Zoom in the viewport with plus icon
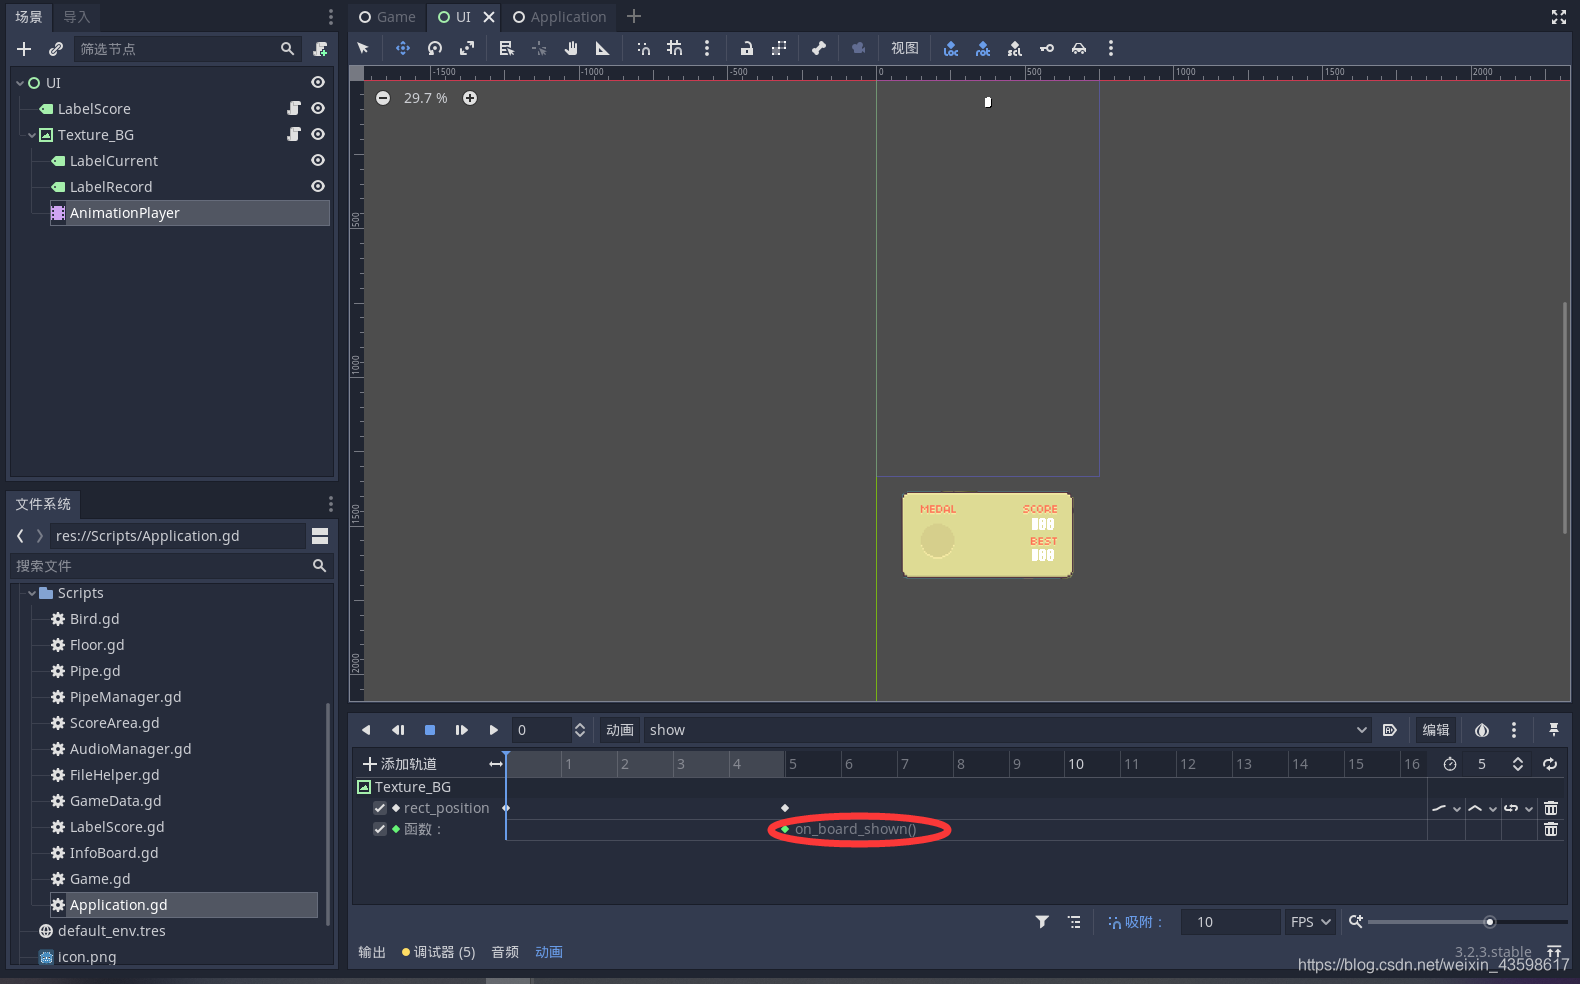The width and height of the screenshot is (1580, 984). click(470, 98)
